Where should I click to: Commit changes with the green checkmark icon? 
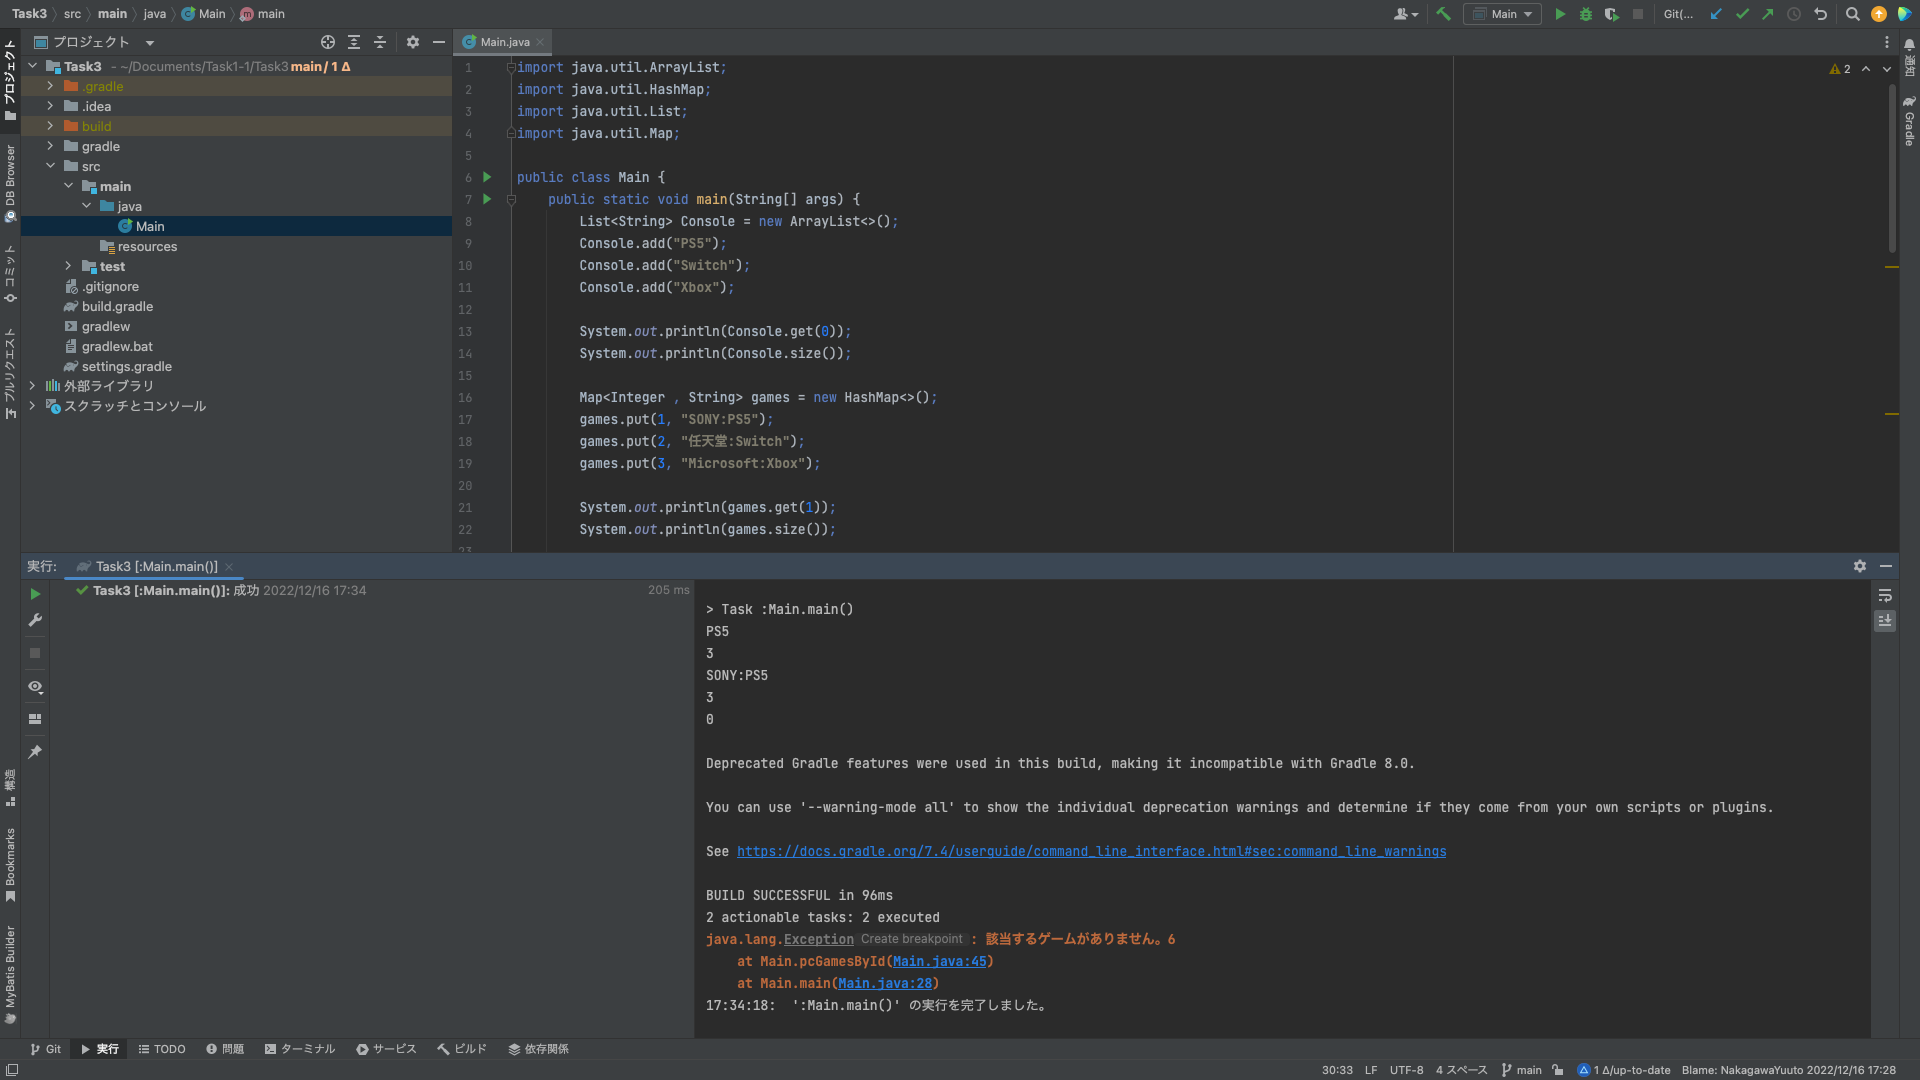click(x=1742, y=14)
